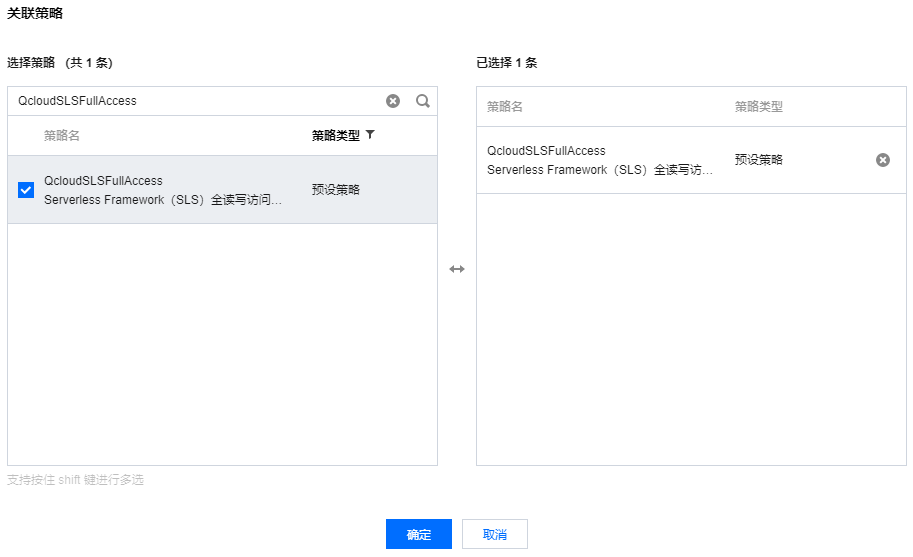Remove QcloudSLSFullAccess from the selected list
The height and width of the screenshot is (557, 913).
pyautogui.click(x=883, y=160)
